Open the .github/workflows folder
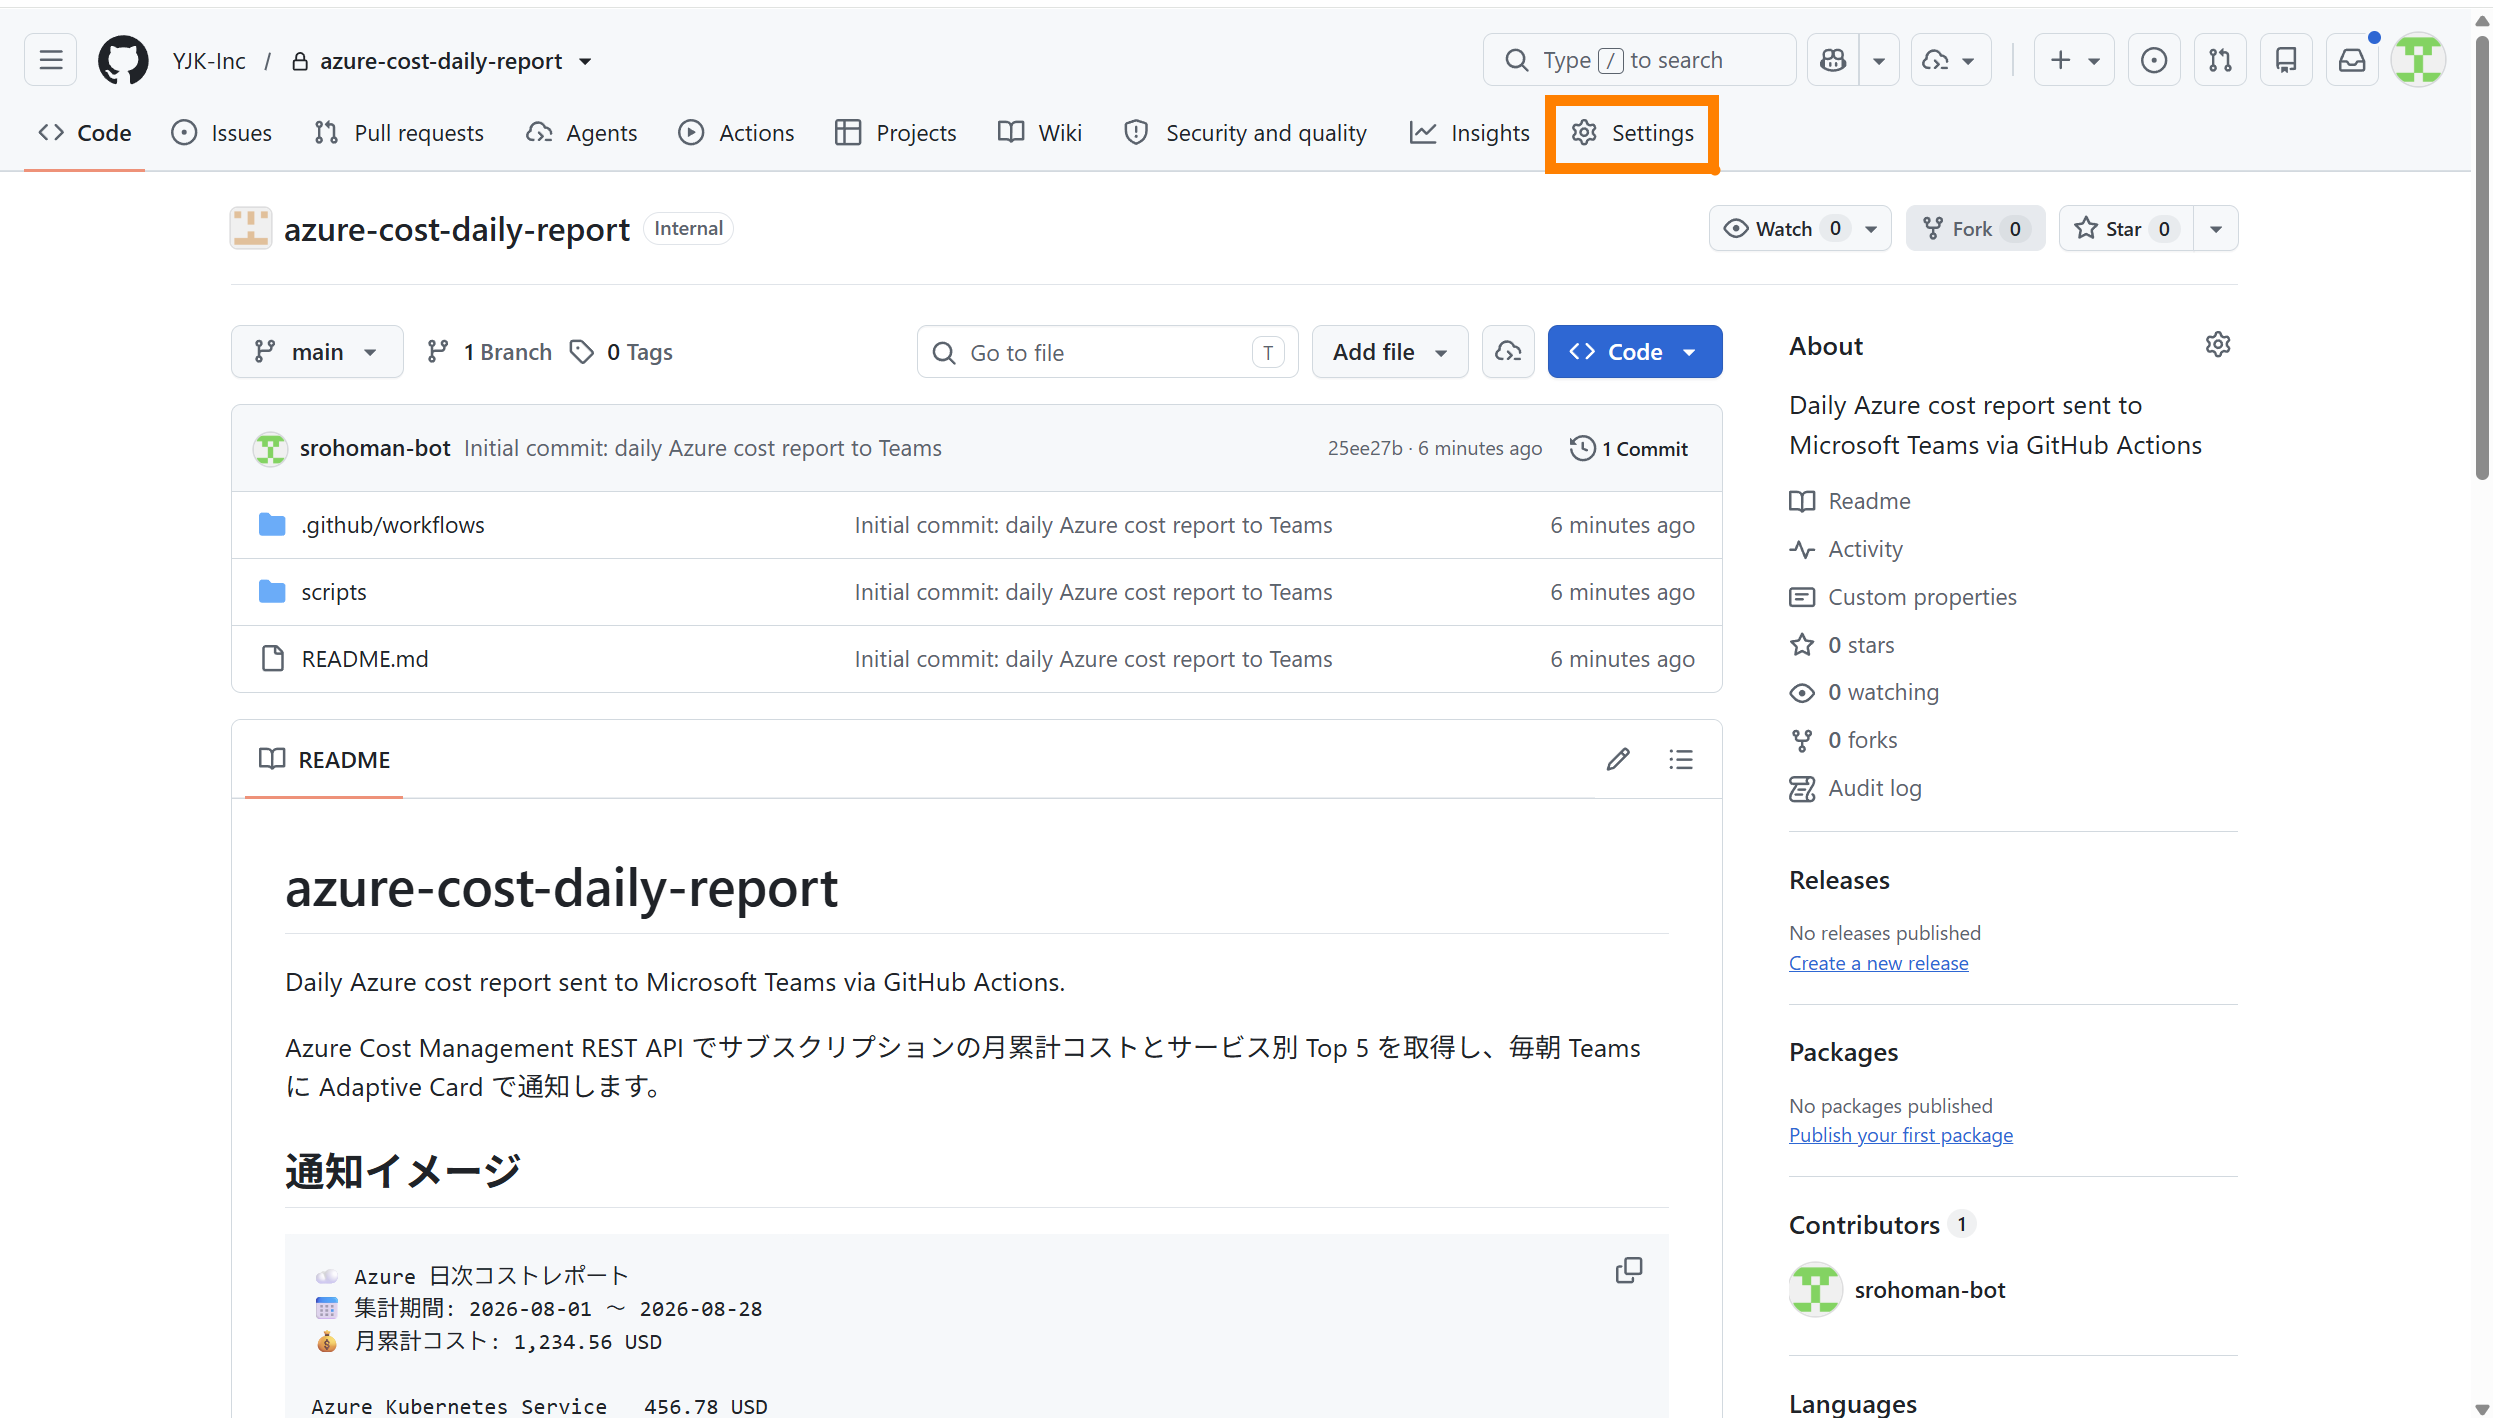Image resolution: width=2493 pixels, height=1418 pixels. point(393,525)
